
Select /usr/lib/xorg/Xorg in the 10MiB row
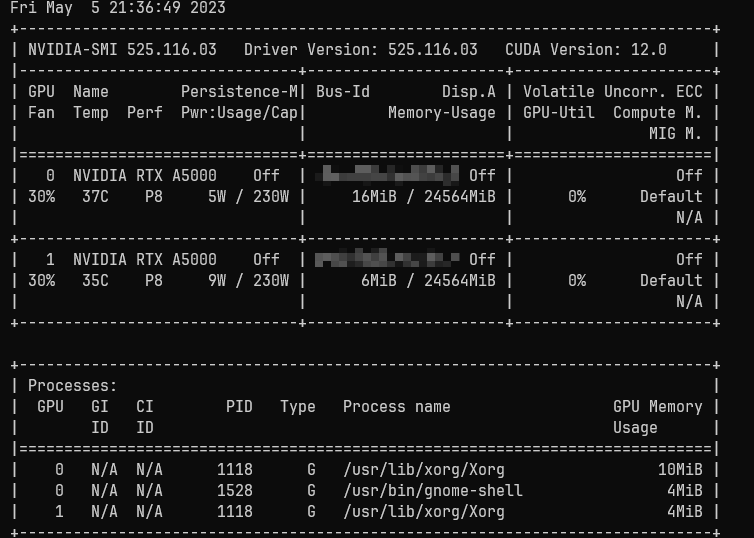424,469
